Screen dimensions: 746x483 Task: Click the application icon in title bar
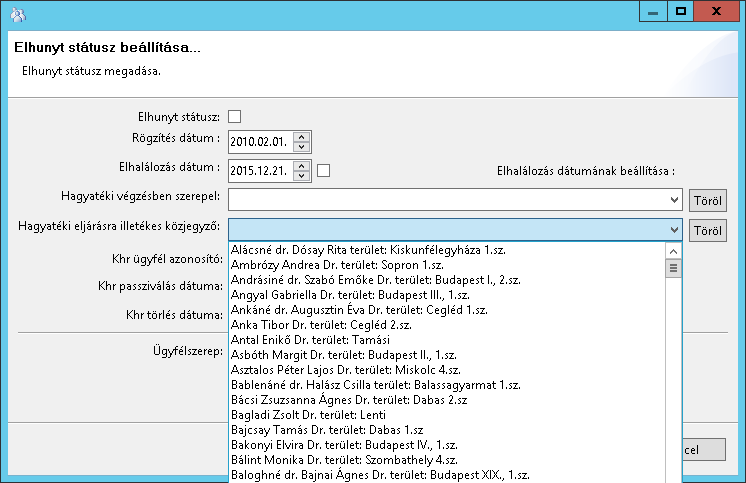[x=17, y=13]
